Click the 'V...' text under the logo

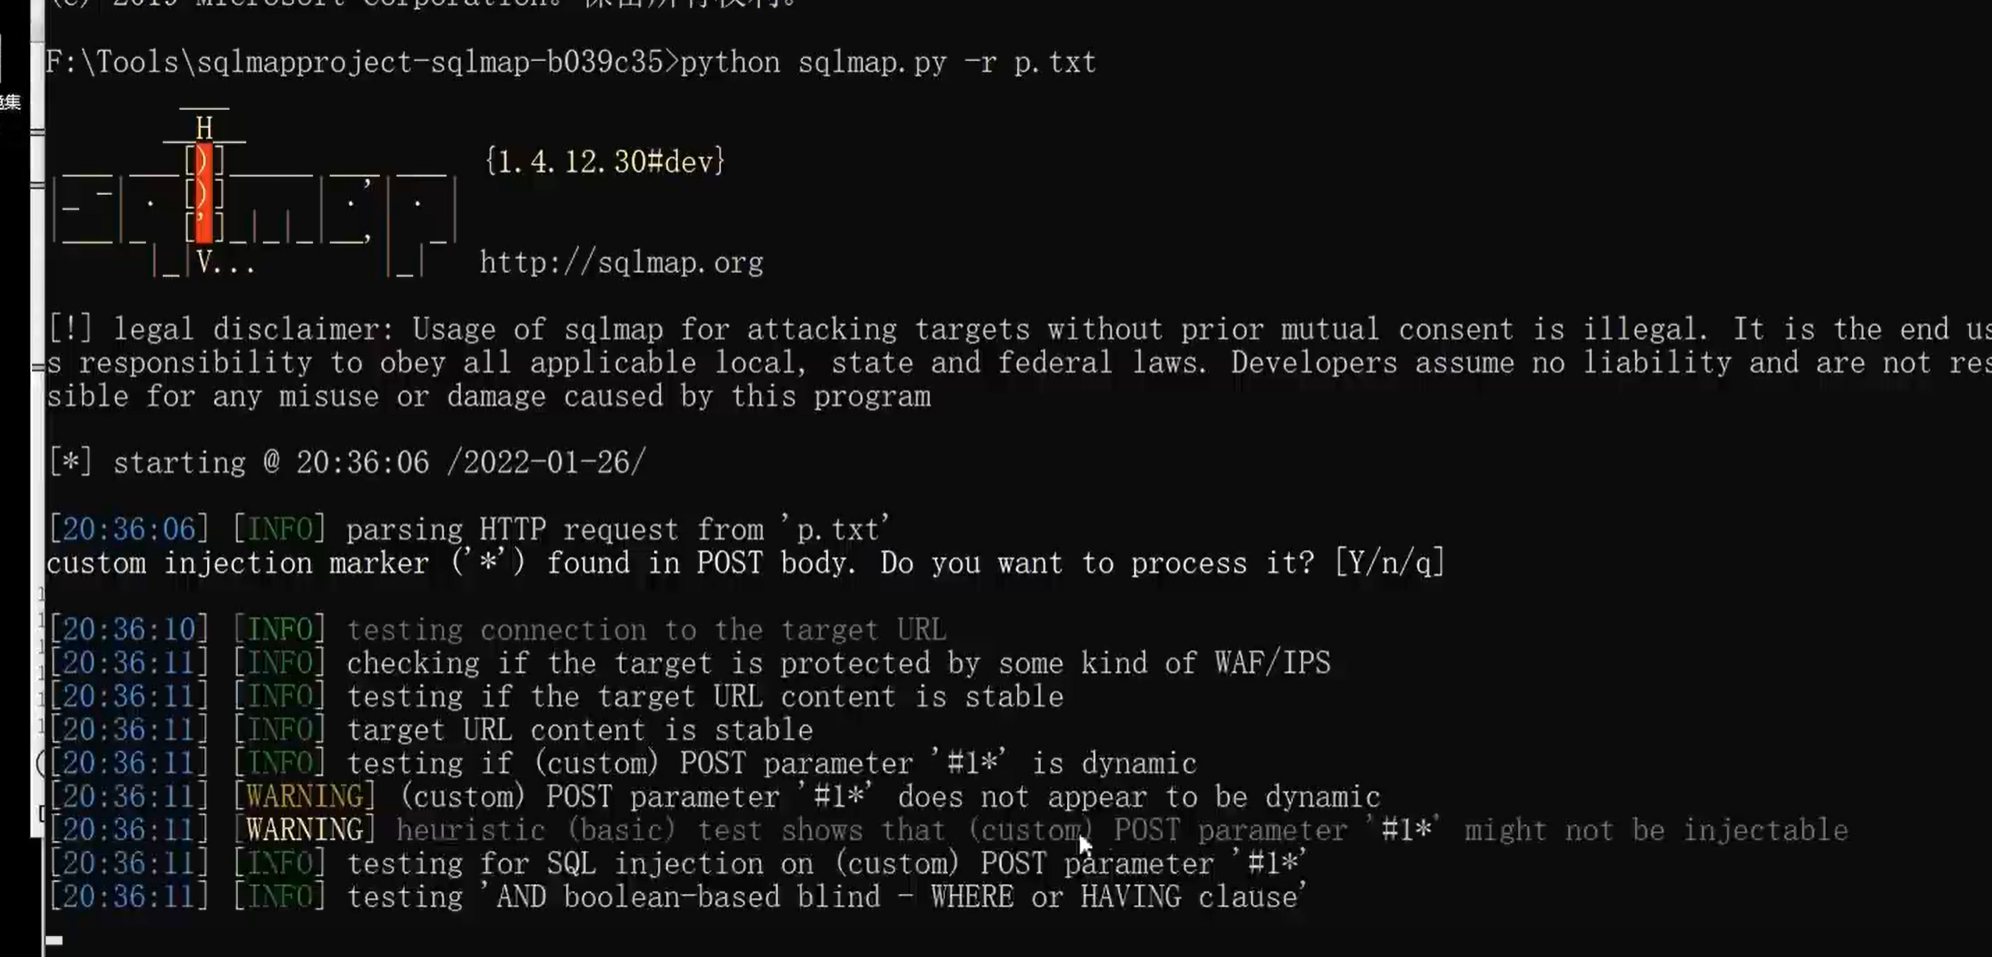point(225,263)
